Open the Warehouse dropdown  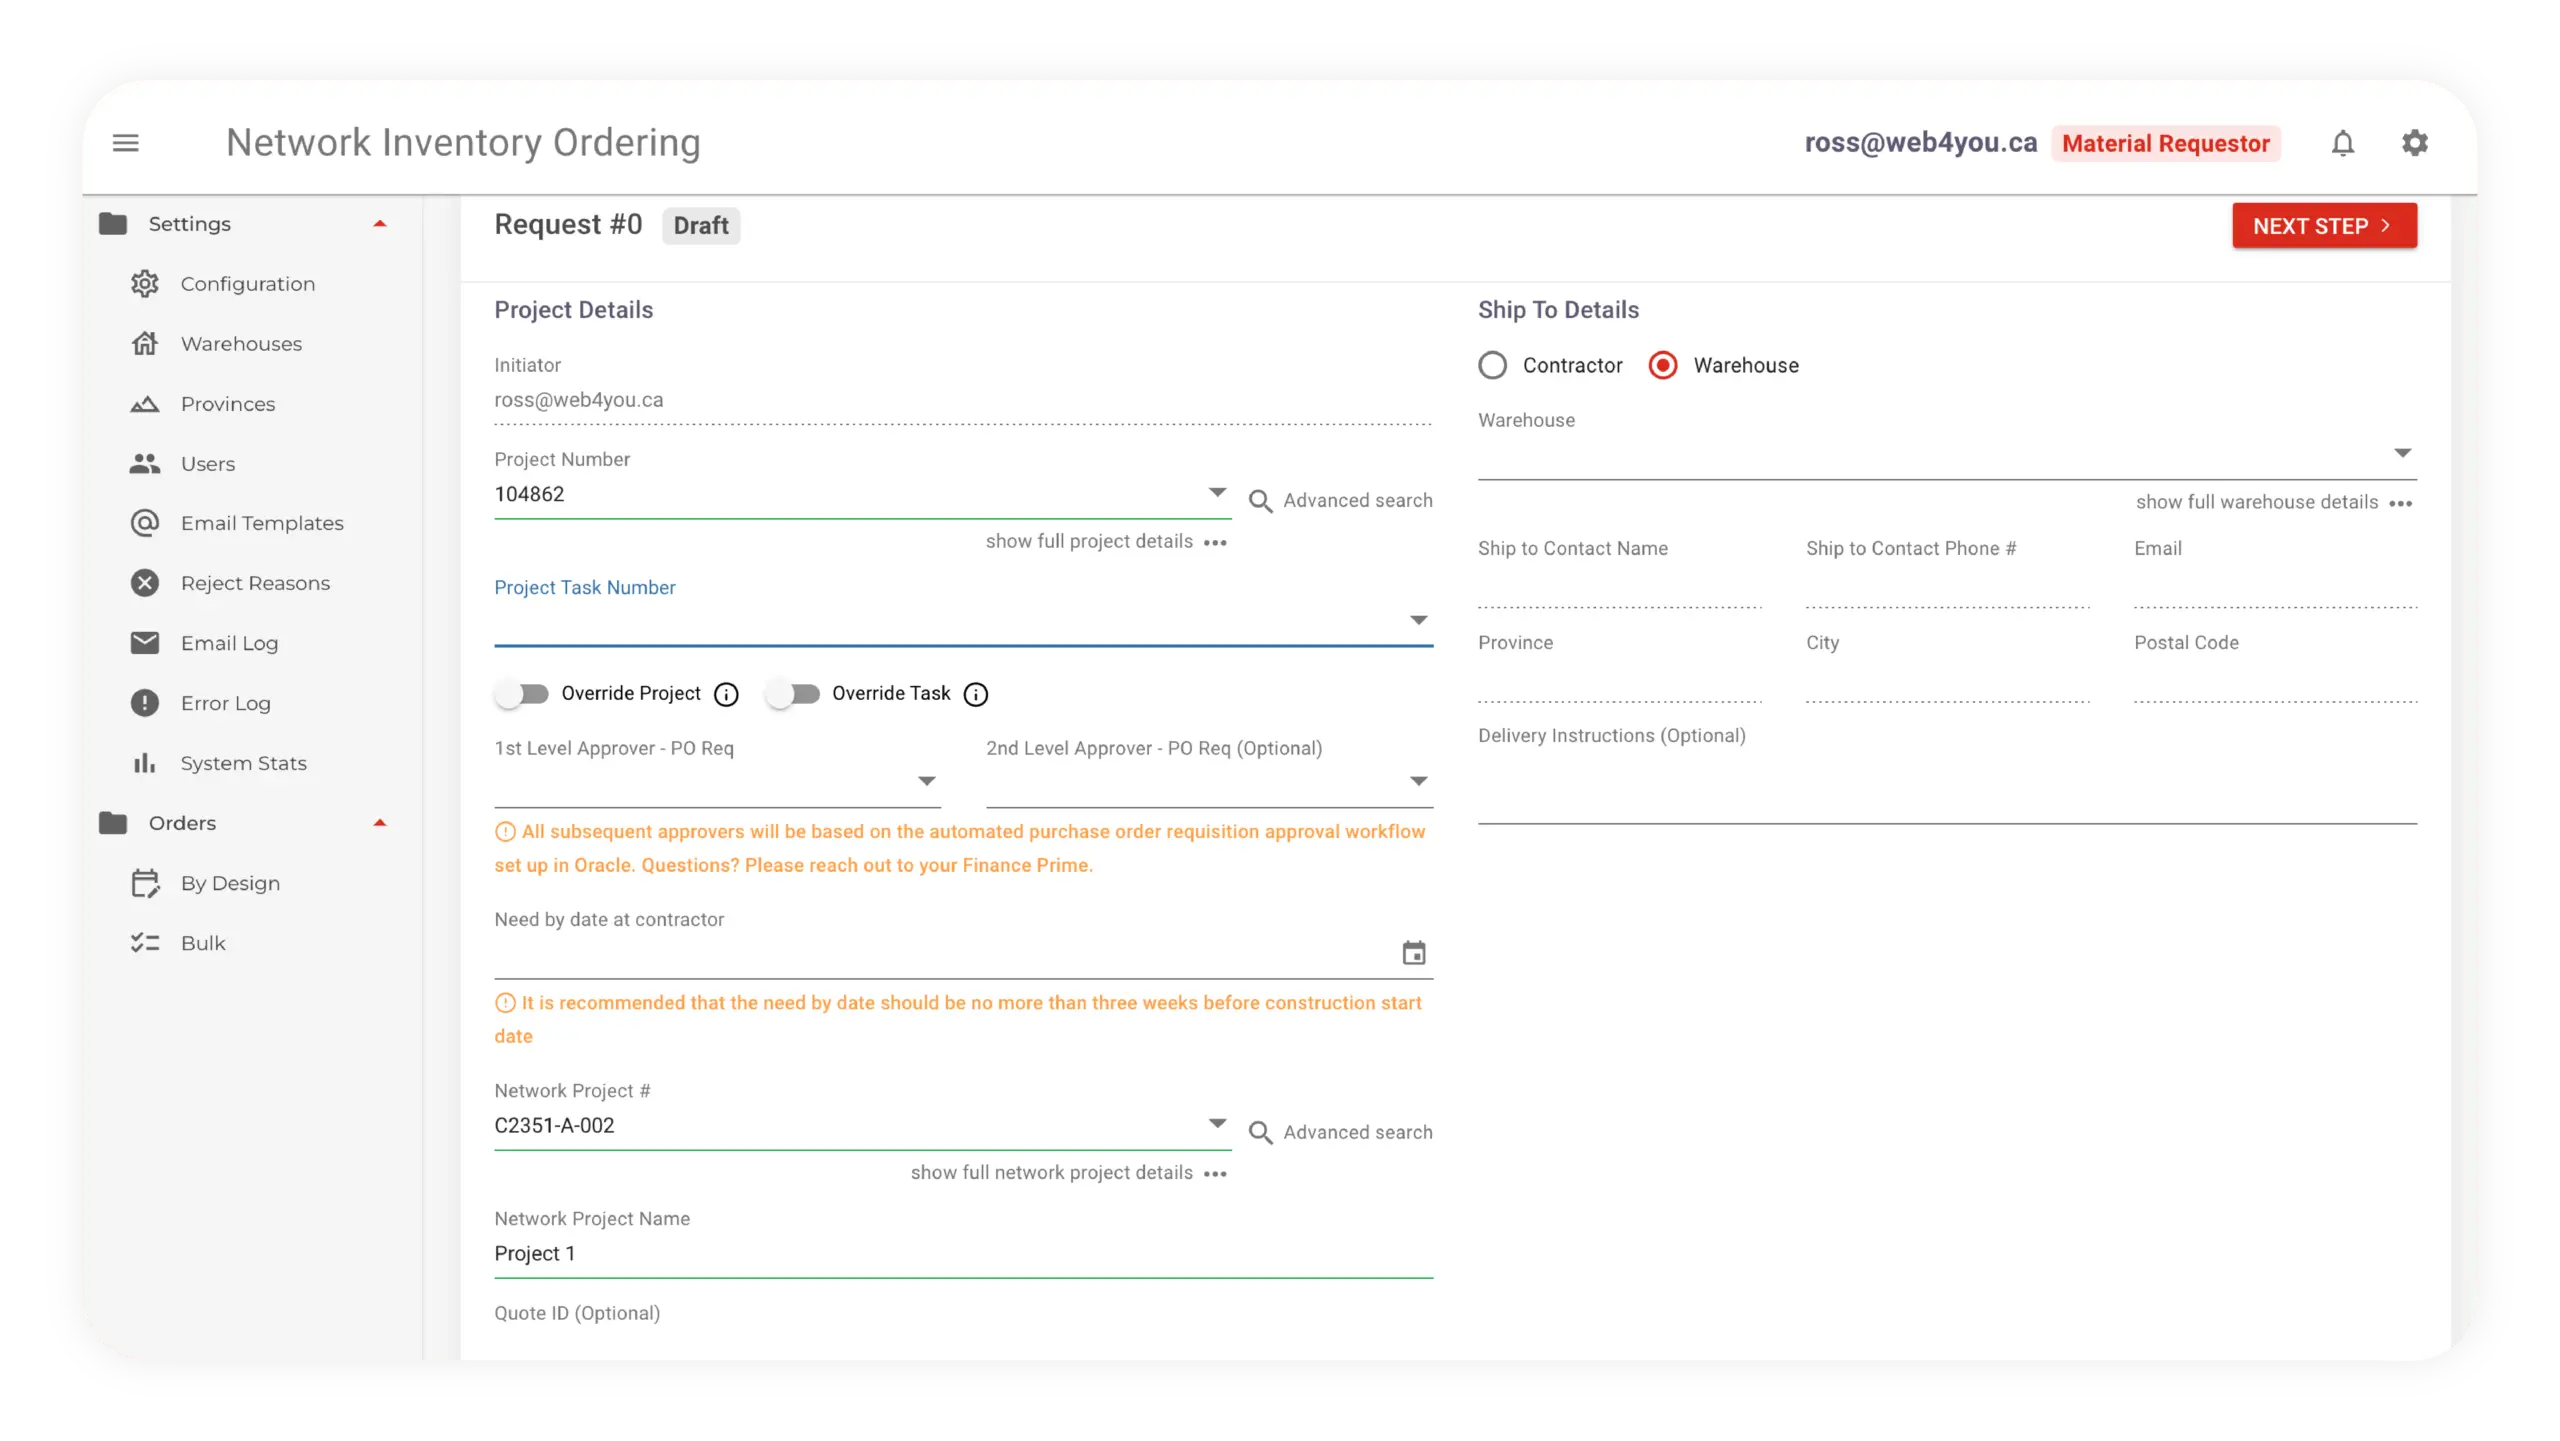1947,454
